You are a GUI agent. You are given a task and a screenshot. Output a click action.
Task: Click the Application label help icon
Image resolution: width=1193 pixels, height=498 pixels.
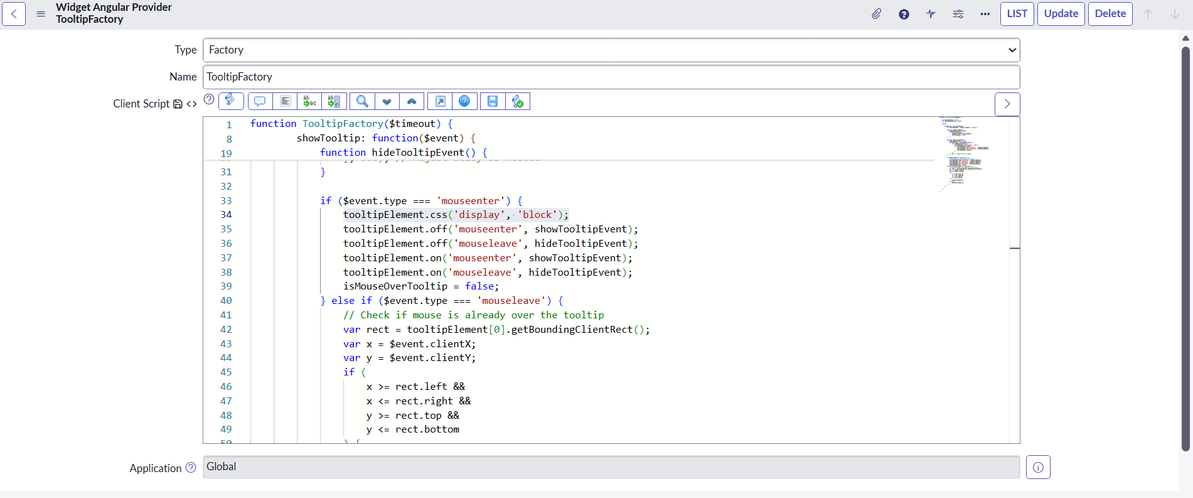pos(190,468)
